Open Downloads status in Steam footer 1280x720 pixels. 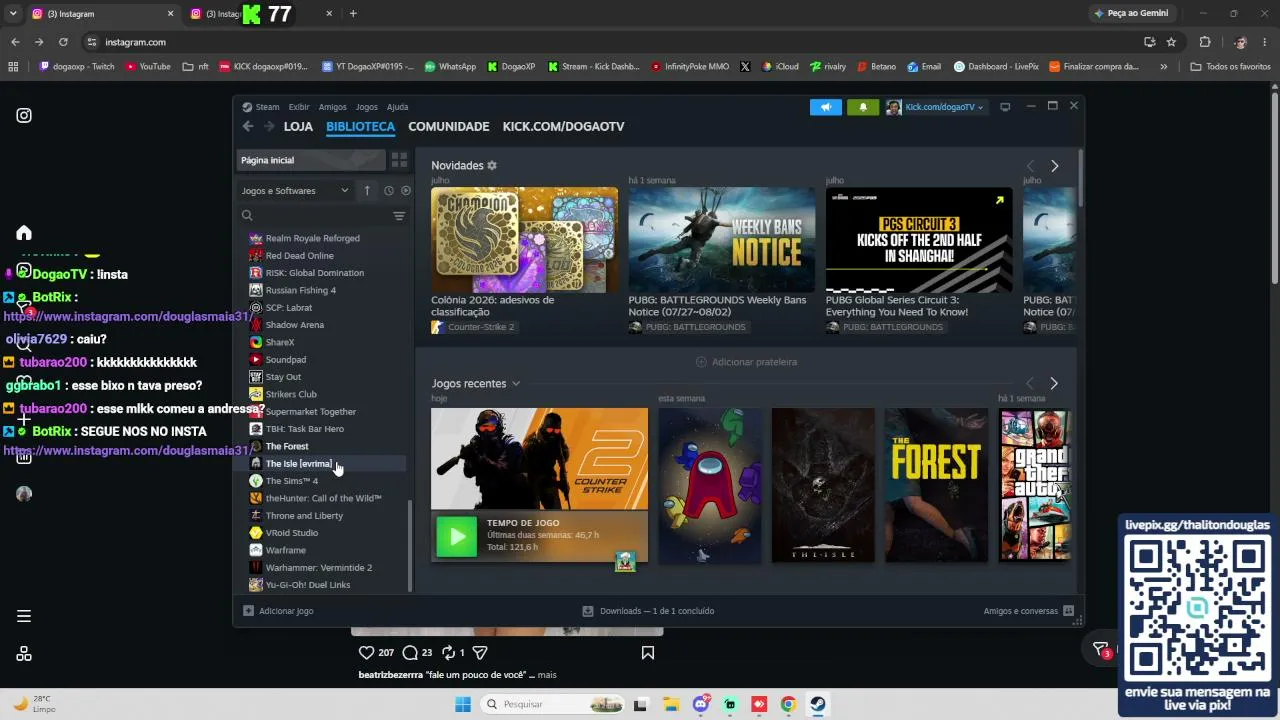point(648,611)
